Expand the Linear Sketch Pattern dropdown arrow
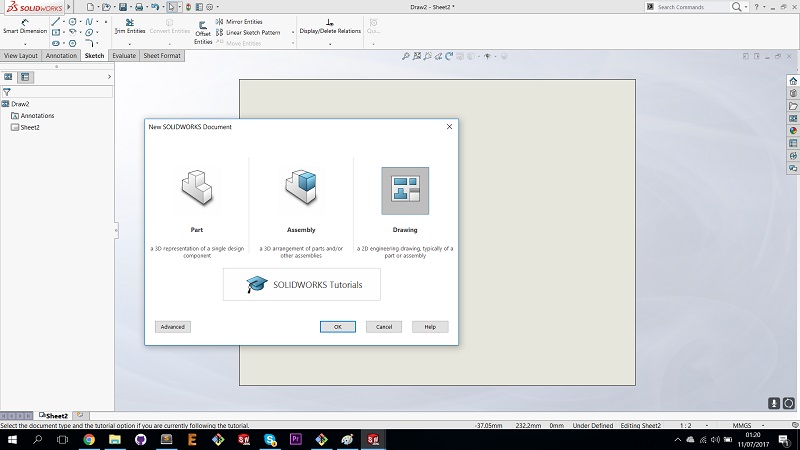 pos(293,32)
